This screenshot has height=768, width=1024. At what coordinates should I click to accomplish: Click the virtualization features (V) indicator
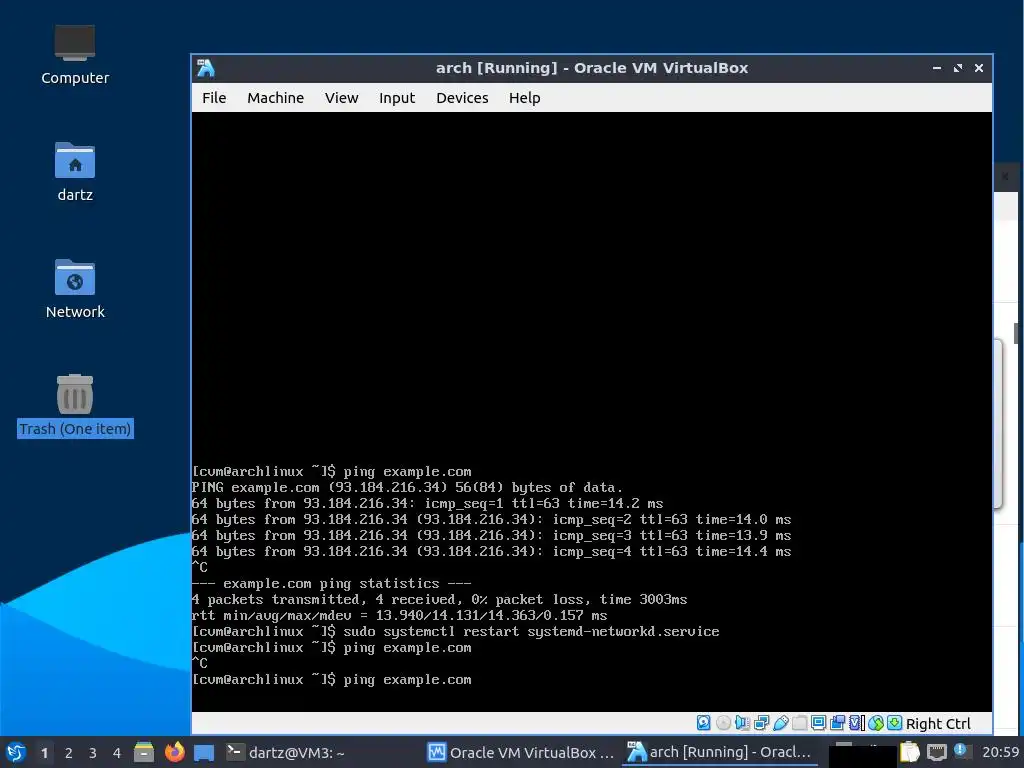coord(857,722)
